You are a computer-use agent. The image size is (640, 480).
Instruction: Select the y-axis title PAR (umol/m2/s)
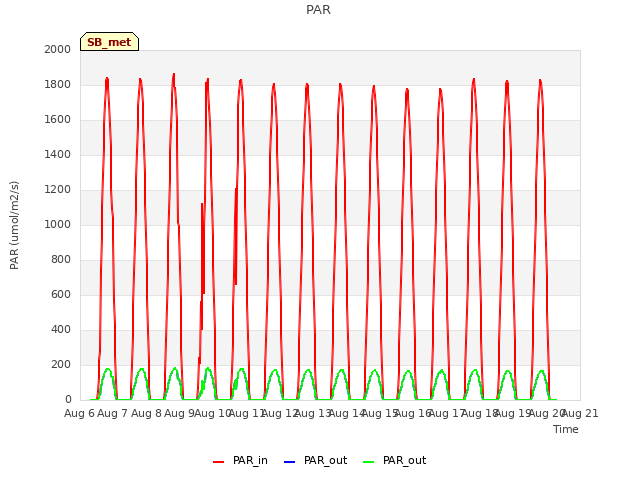[x=14, y=225]
